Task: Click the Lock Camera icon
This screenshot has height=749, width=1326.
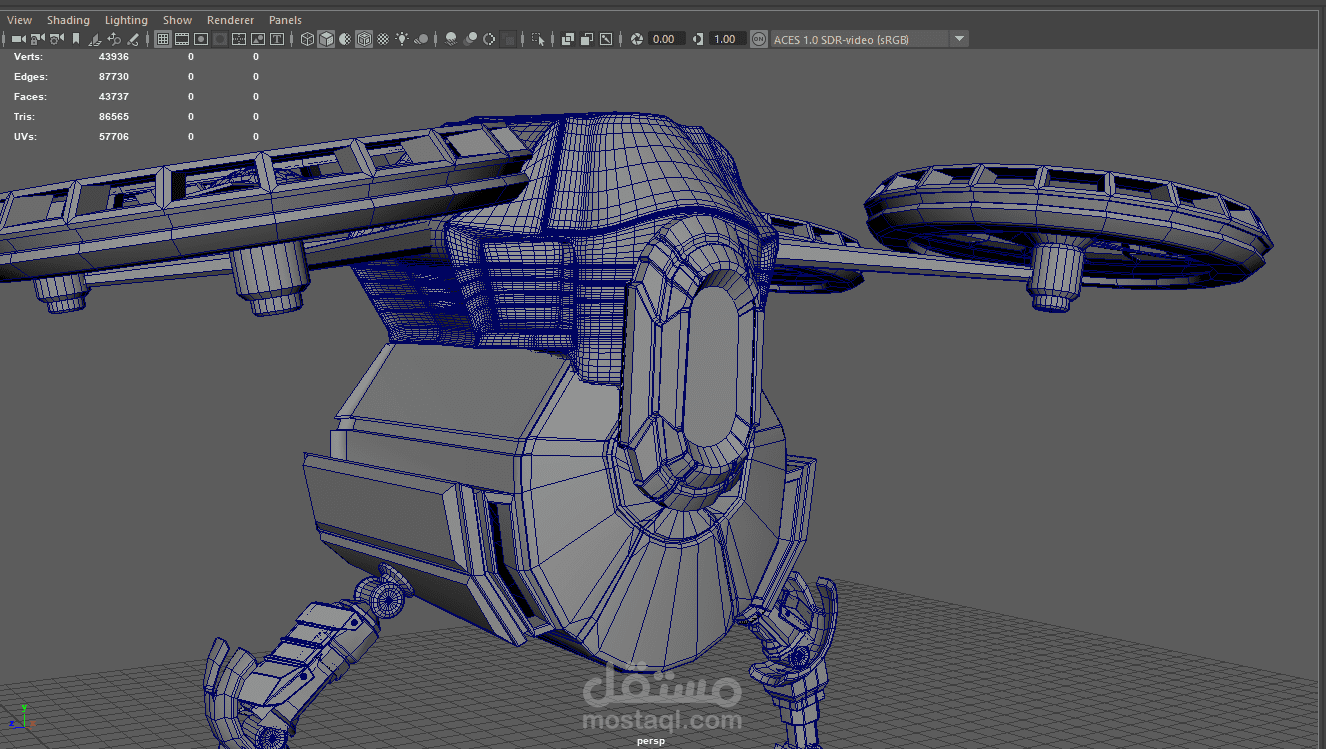Action: (38, 39)
